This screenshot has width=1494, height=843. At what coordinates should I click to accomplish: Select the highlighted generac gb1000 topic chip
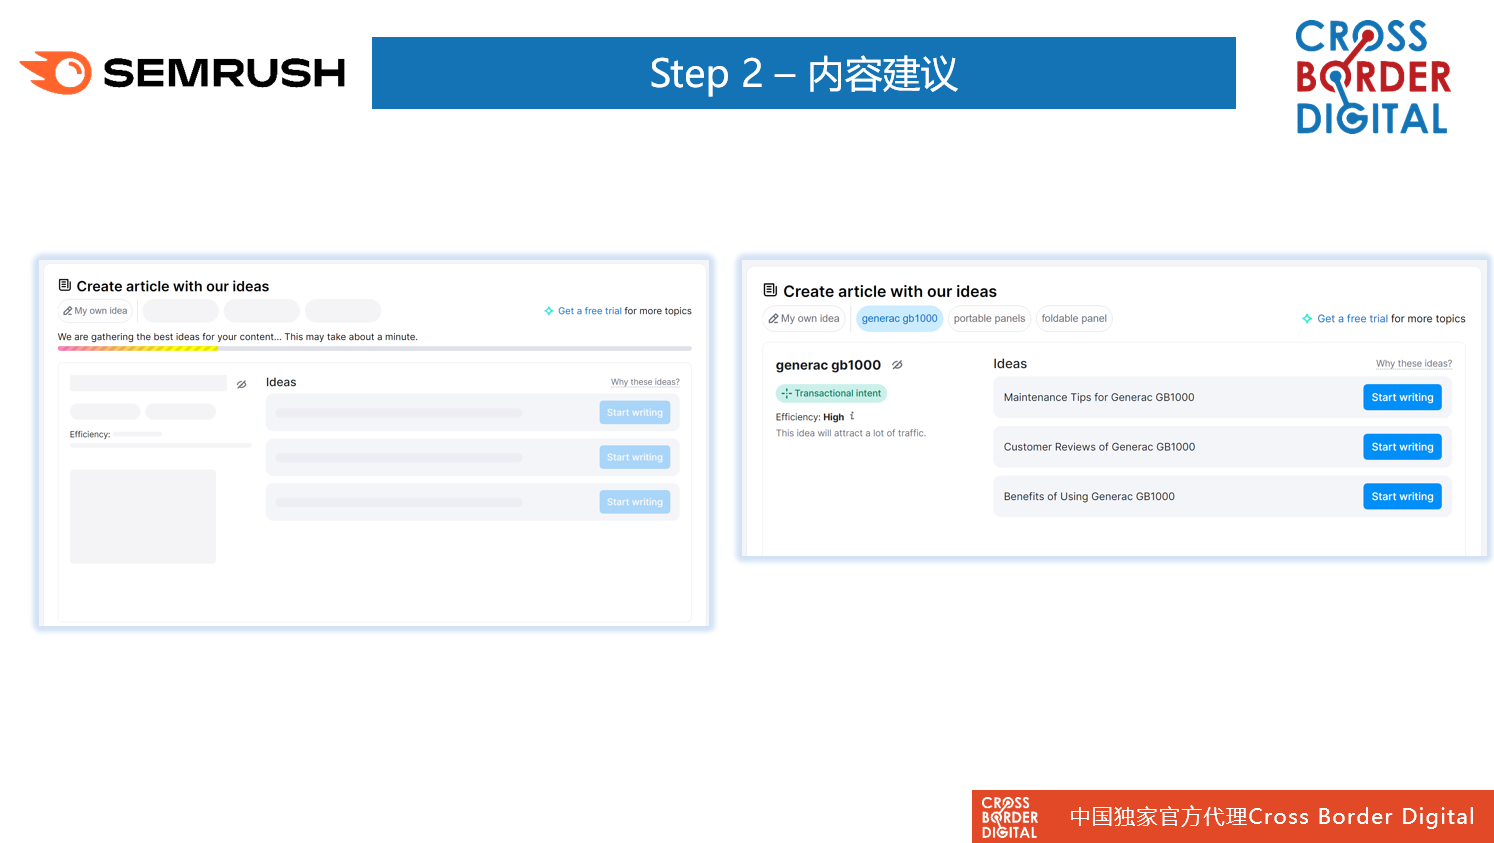(899, 319)
